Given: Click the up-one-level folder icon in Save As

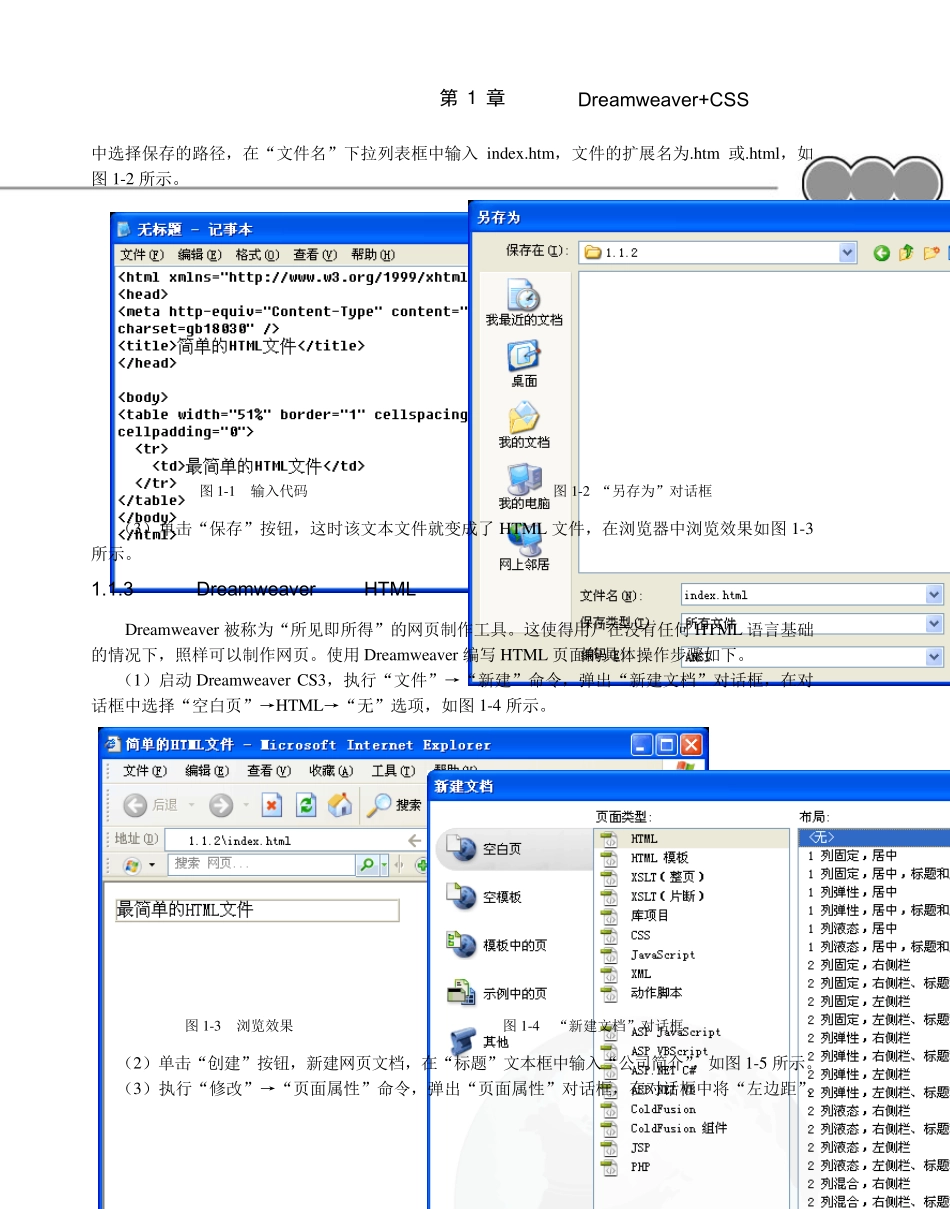Looking at the screenshot, I should click(906, 253).
